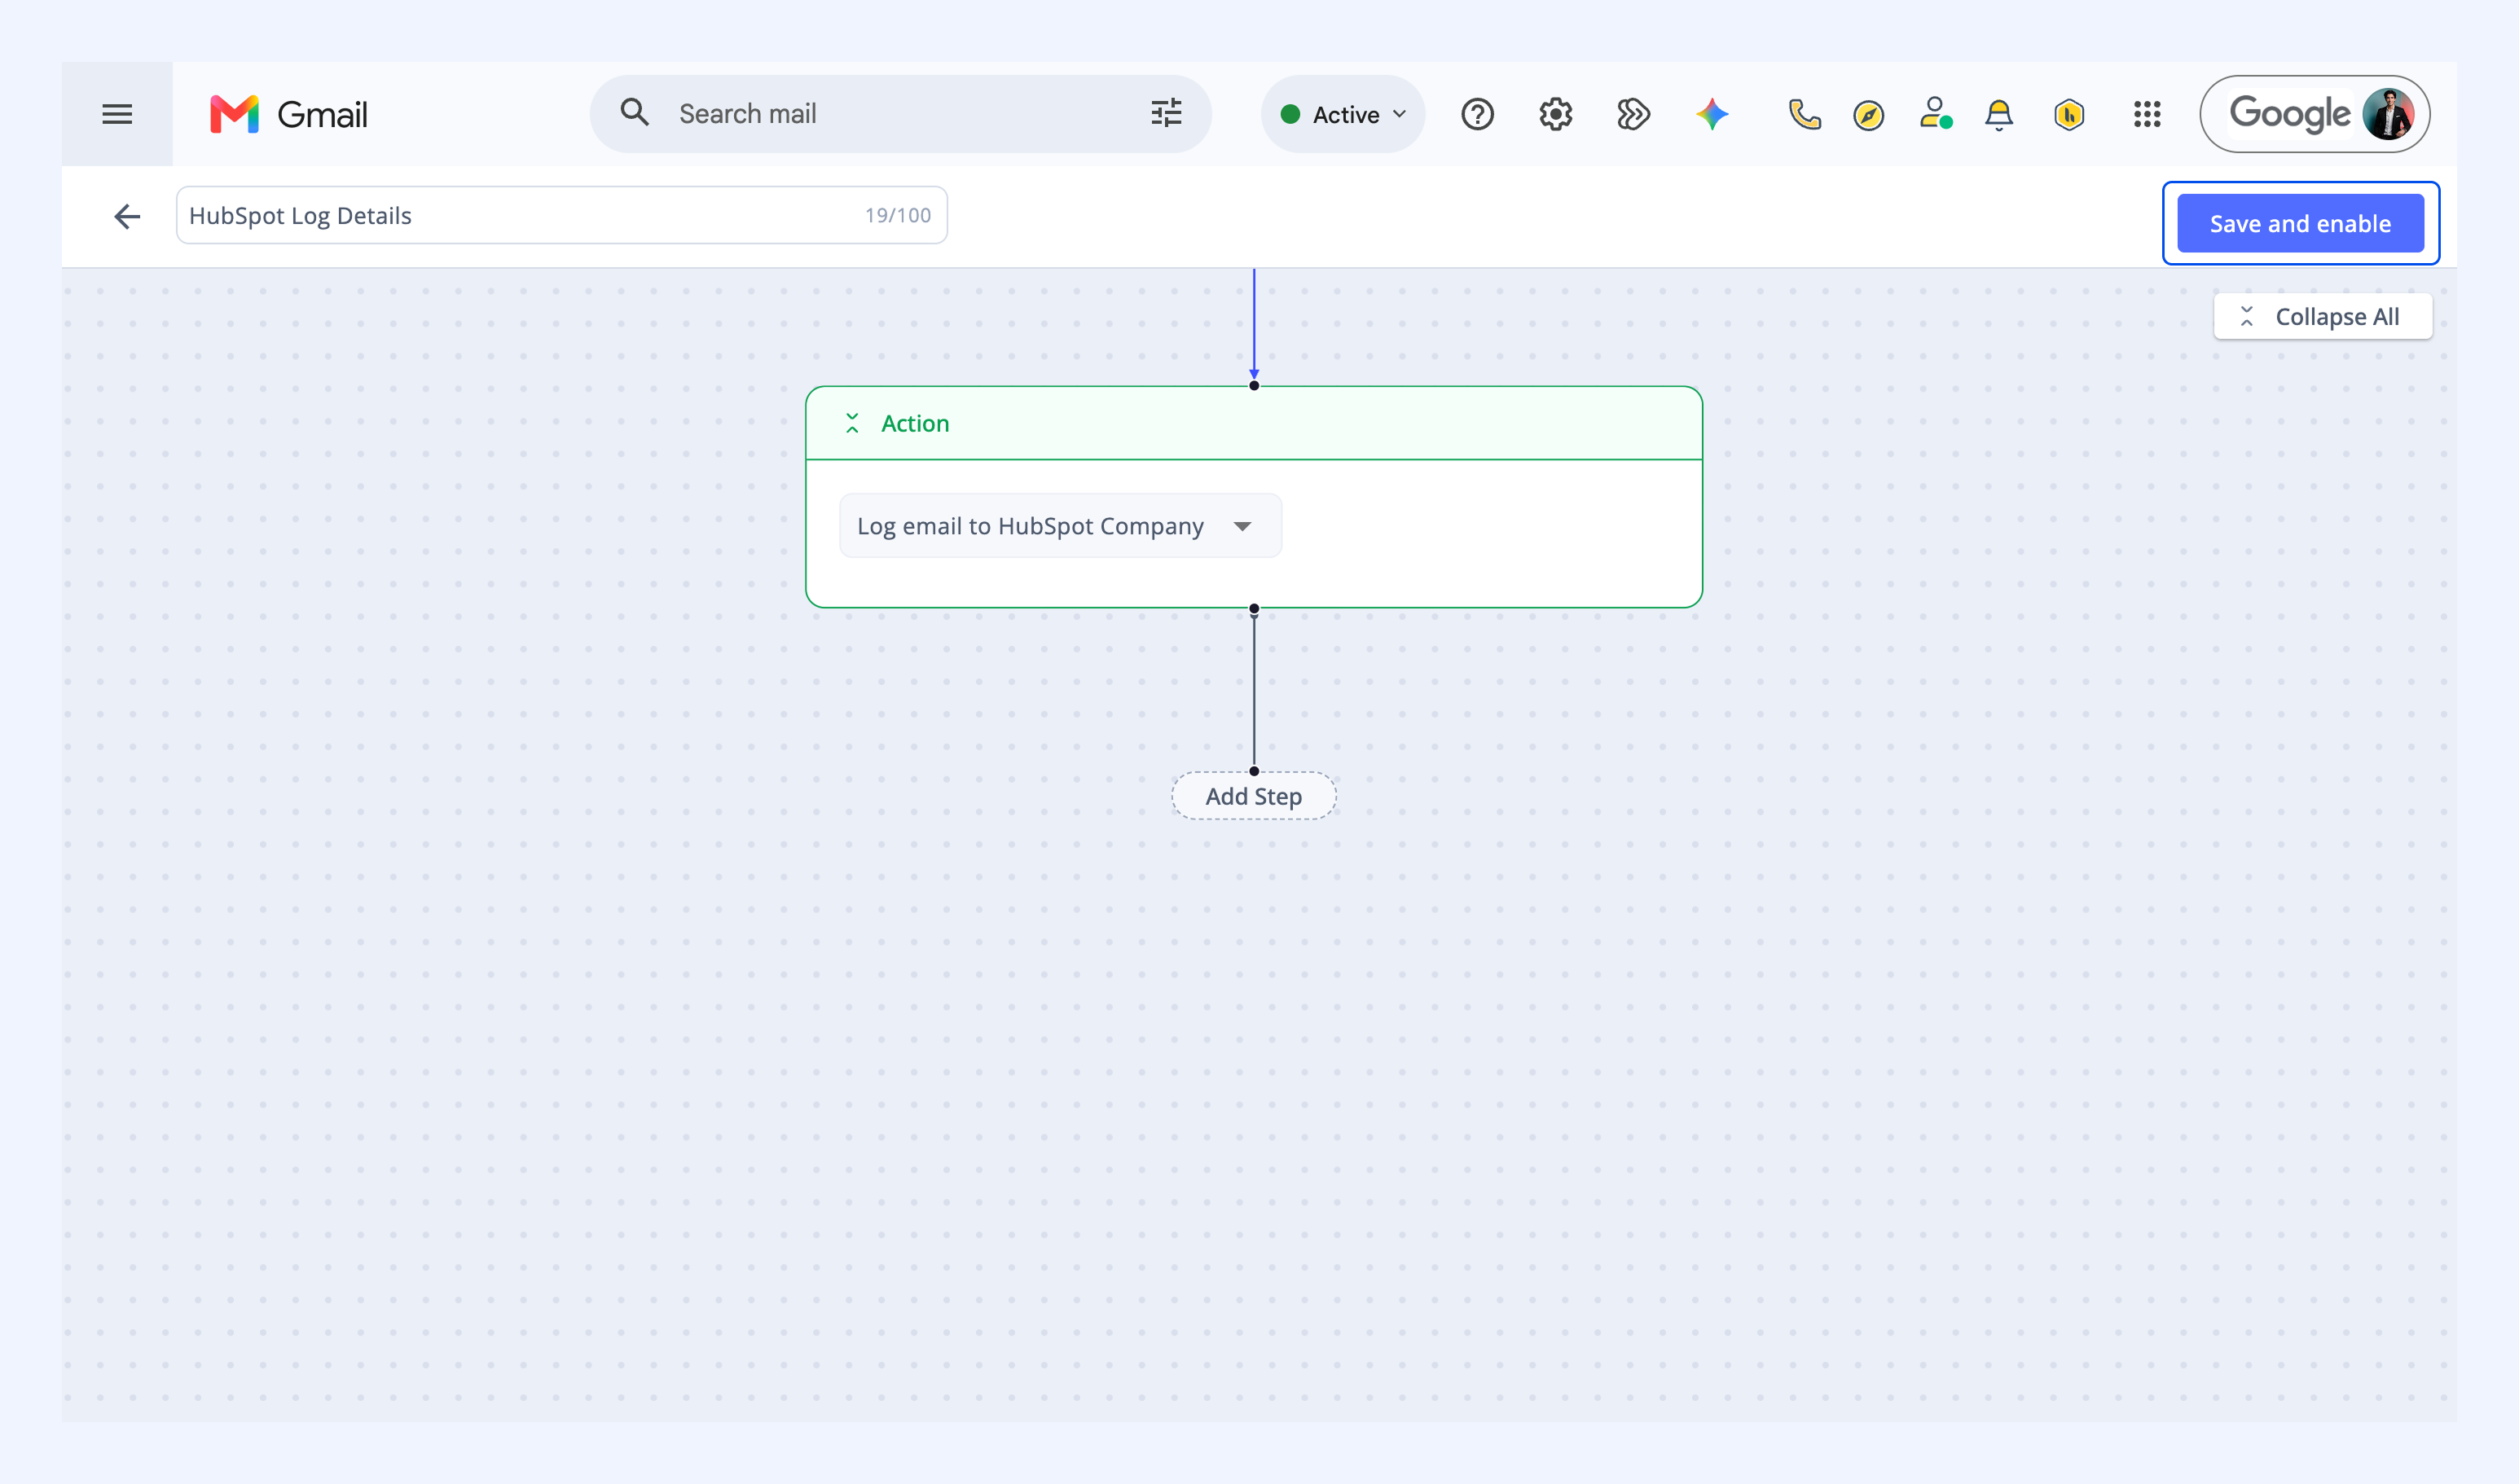This screenshot has width=2519, height=1484.
Task: Open Google apps grid
Action: [x=2147, y=114]
